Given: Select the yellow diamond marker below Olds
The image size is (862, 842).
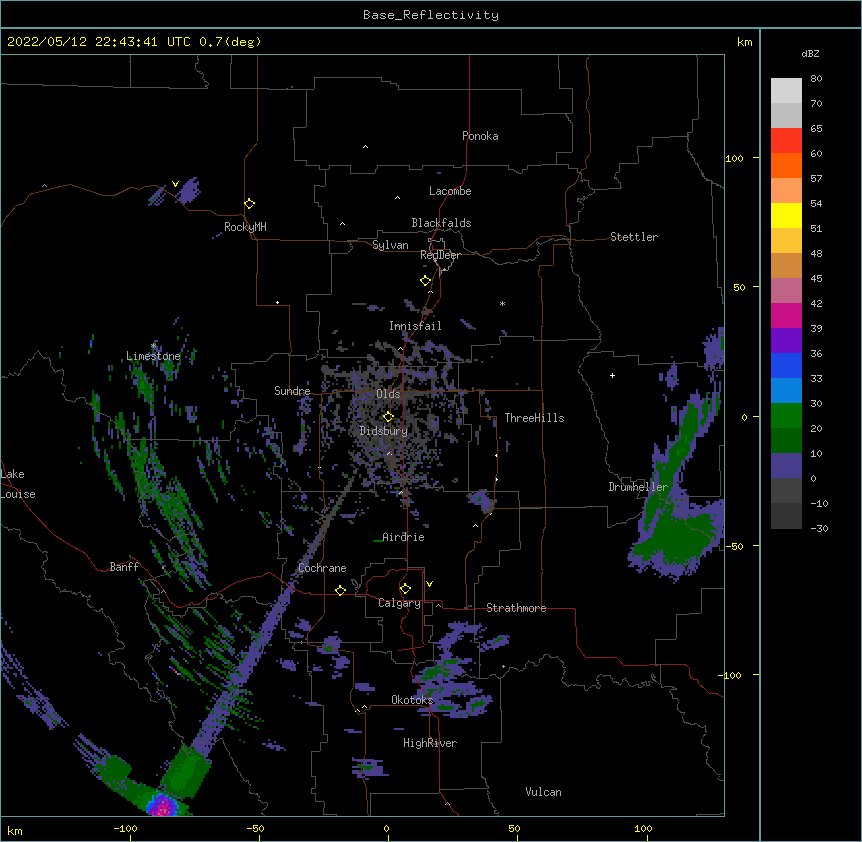Looking at the screenshot, I should click(388, 416).
